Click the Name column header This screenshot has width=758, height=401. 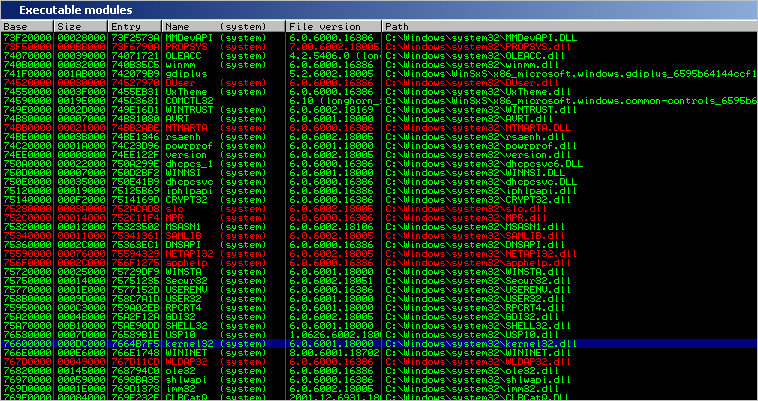[222, 24]
